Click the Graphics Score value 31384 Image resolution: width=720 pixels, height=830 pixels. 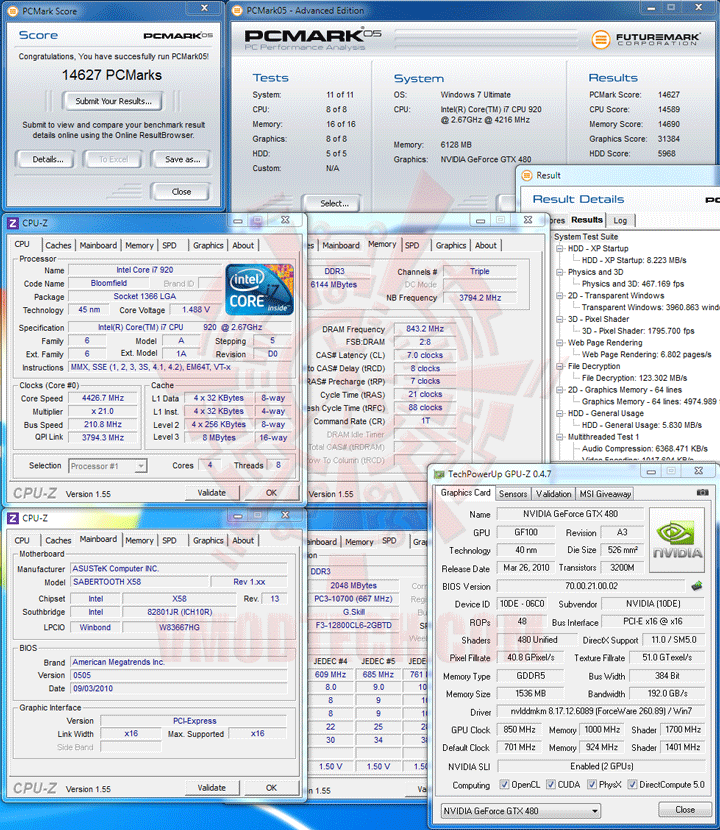(669, 139)
